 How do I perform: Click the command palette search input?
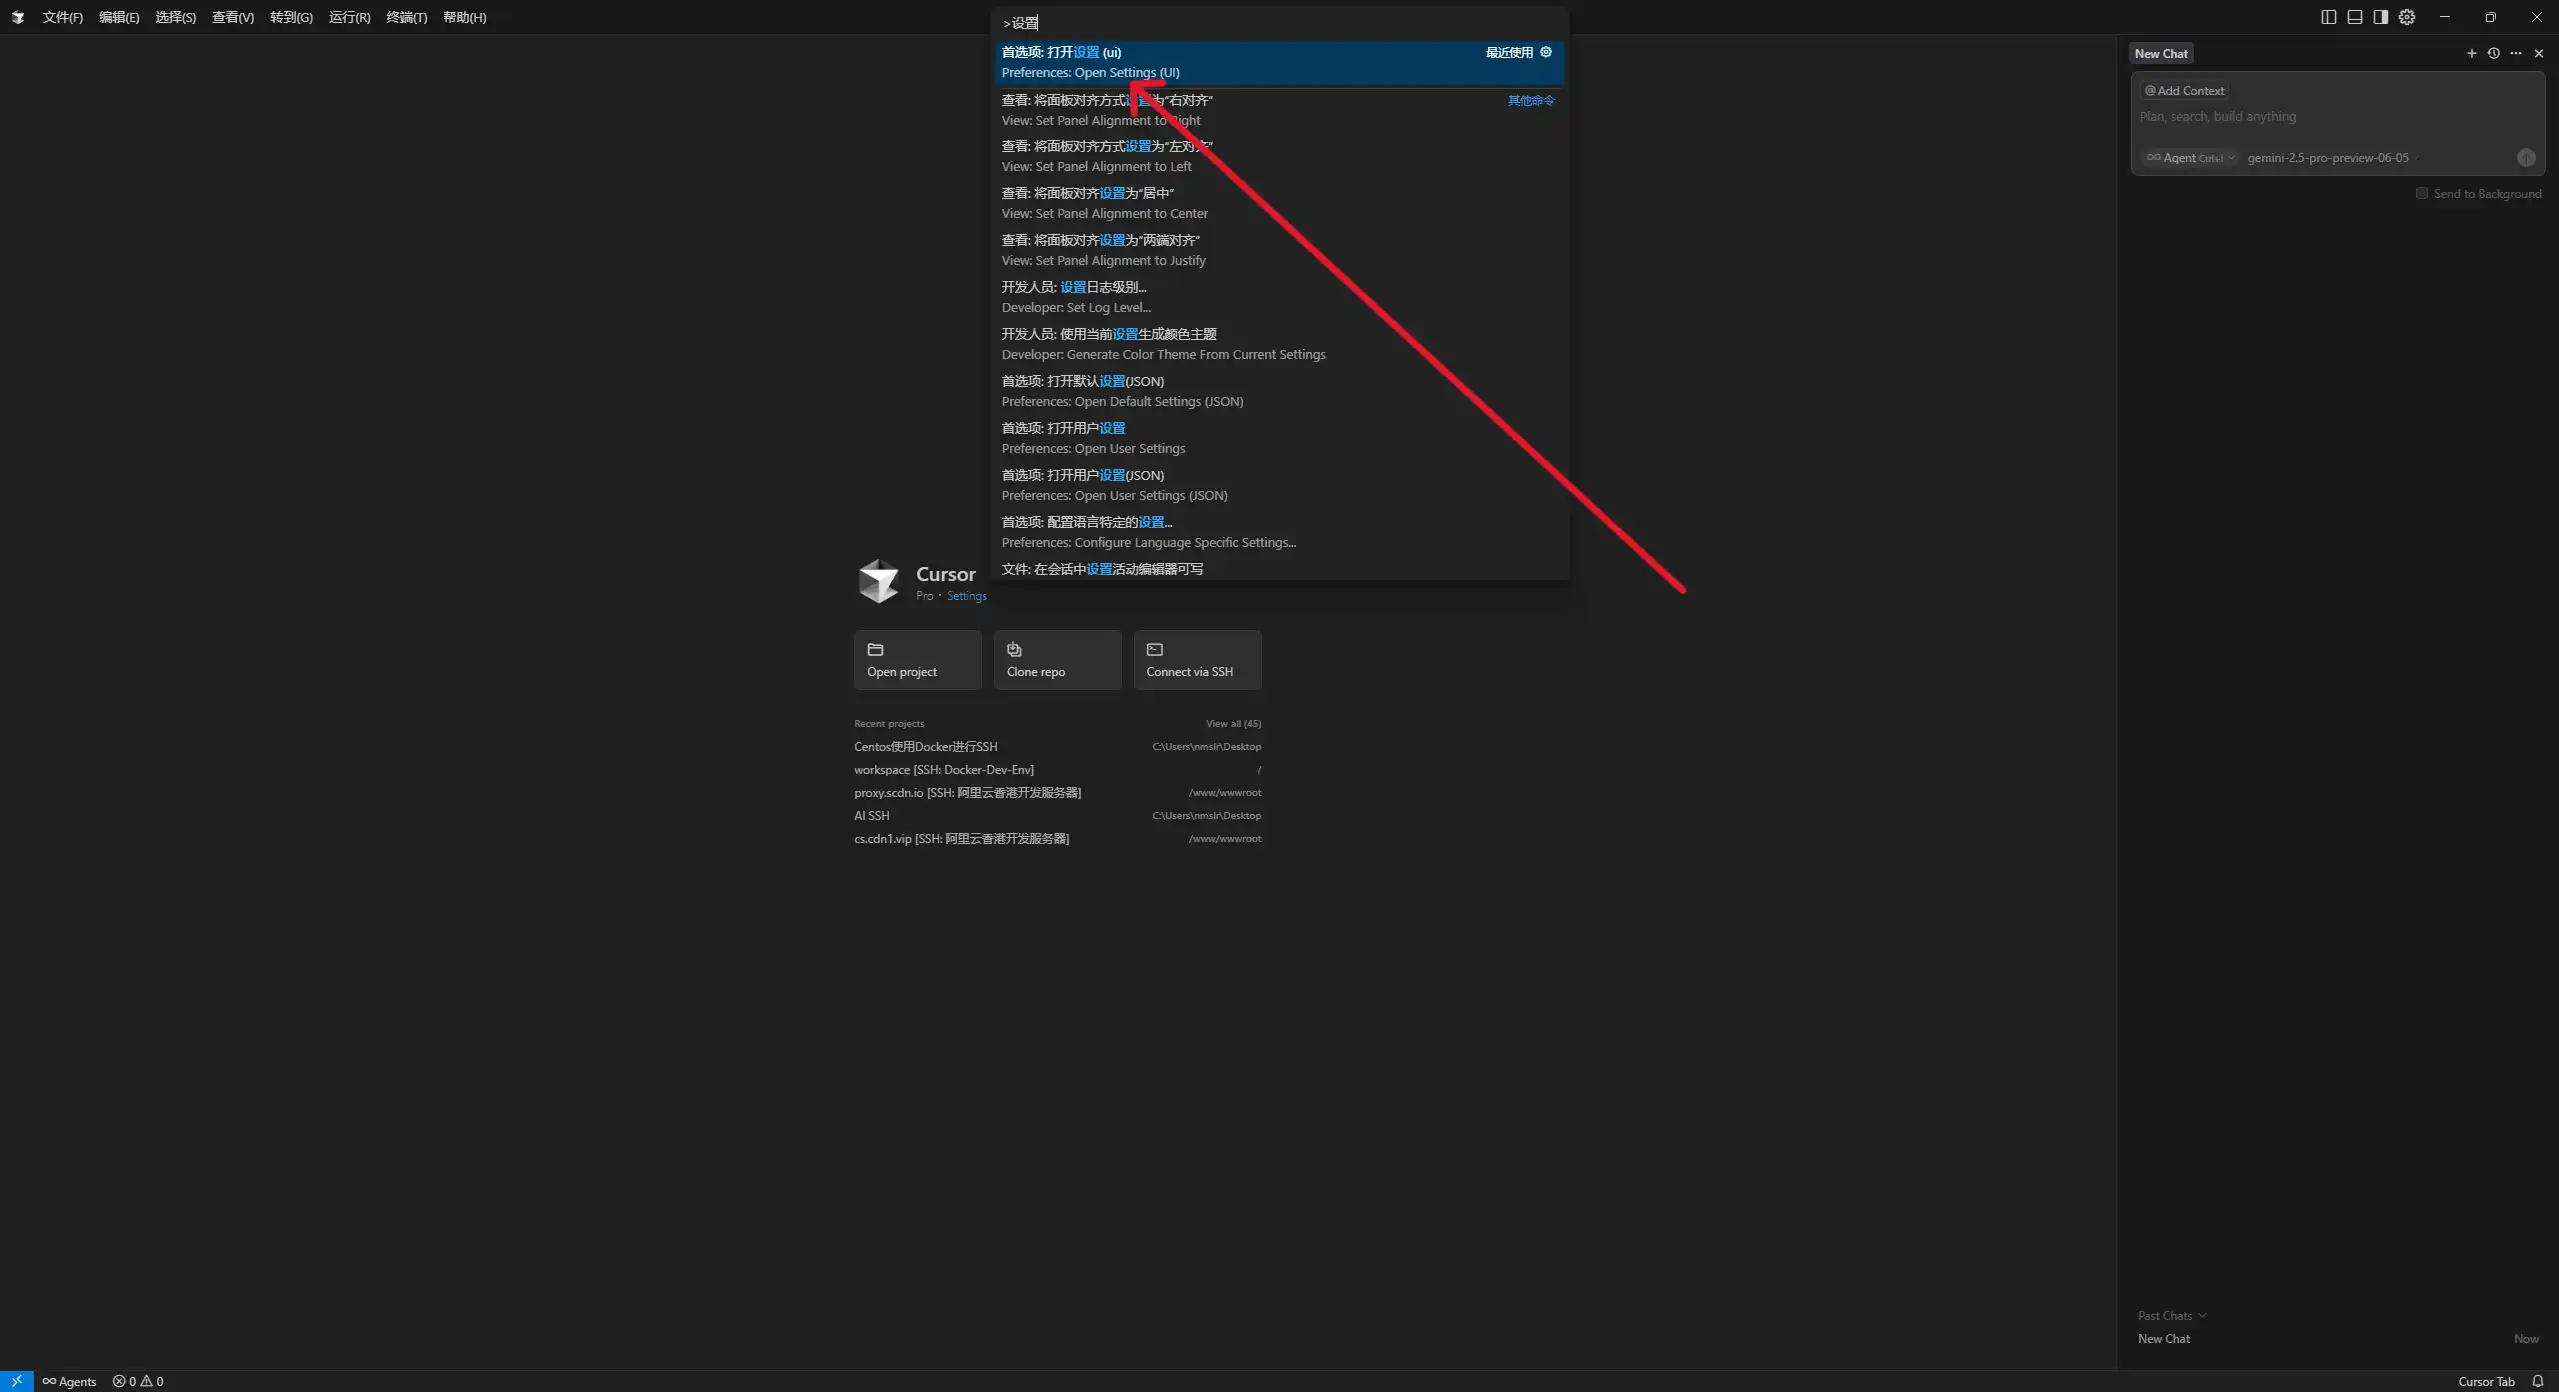pos(1280,23)
